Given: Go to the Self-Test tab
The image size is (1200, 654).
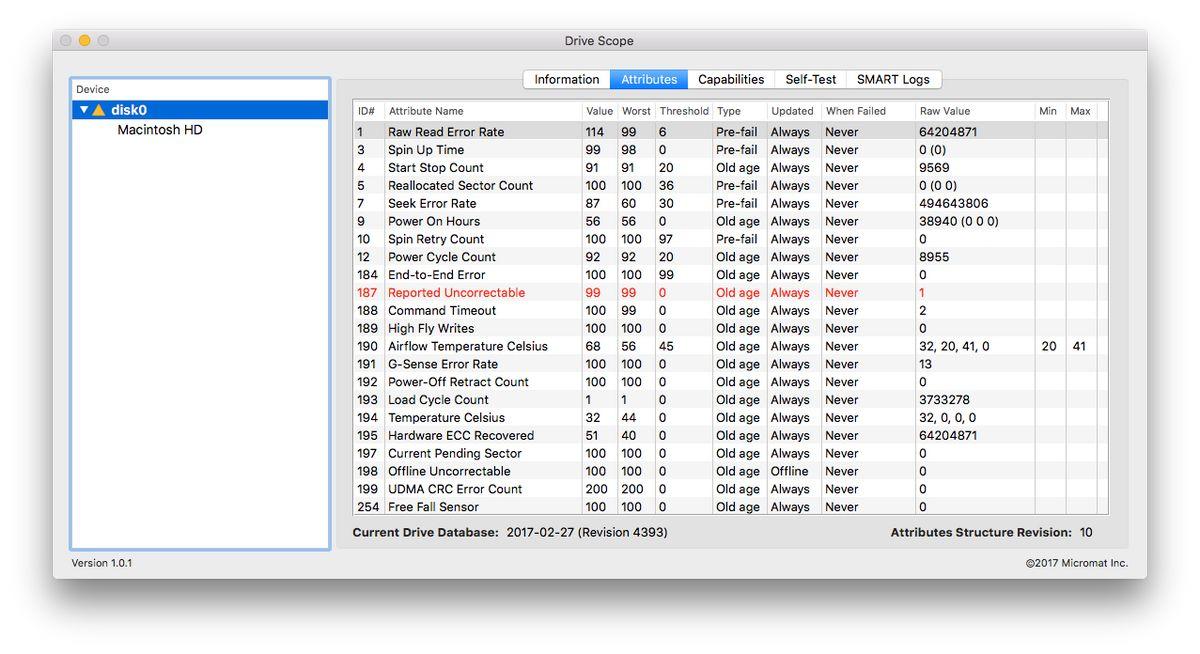Looking at the screenshot, I should click(810, 80).
